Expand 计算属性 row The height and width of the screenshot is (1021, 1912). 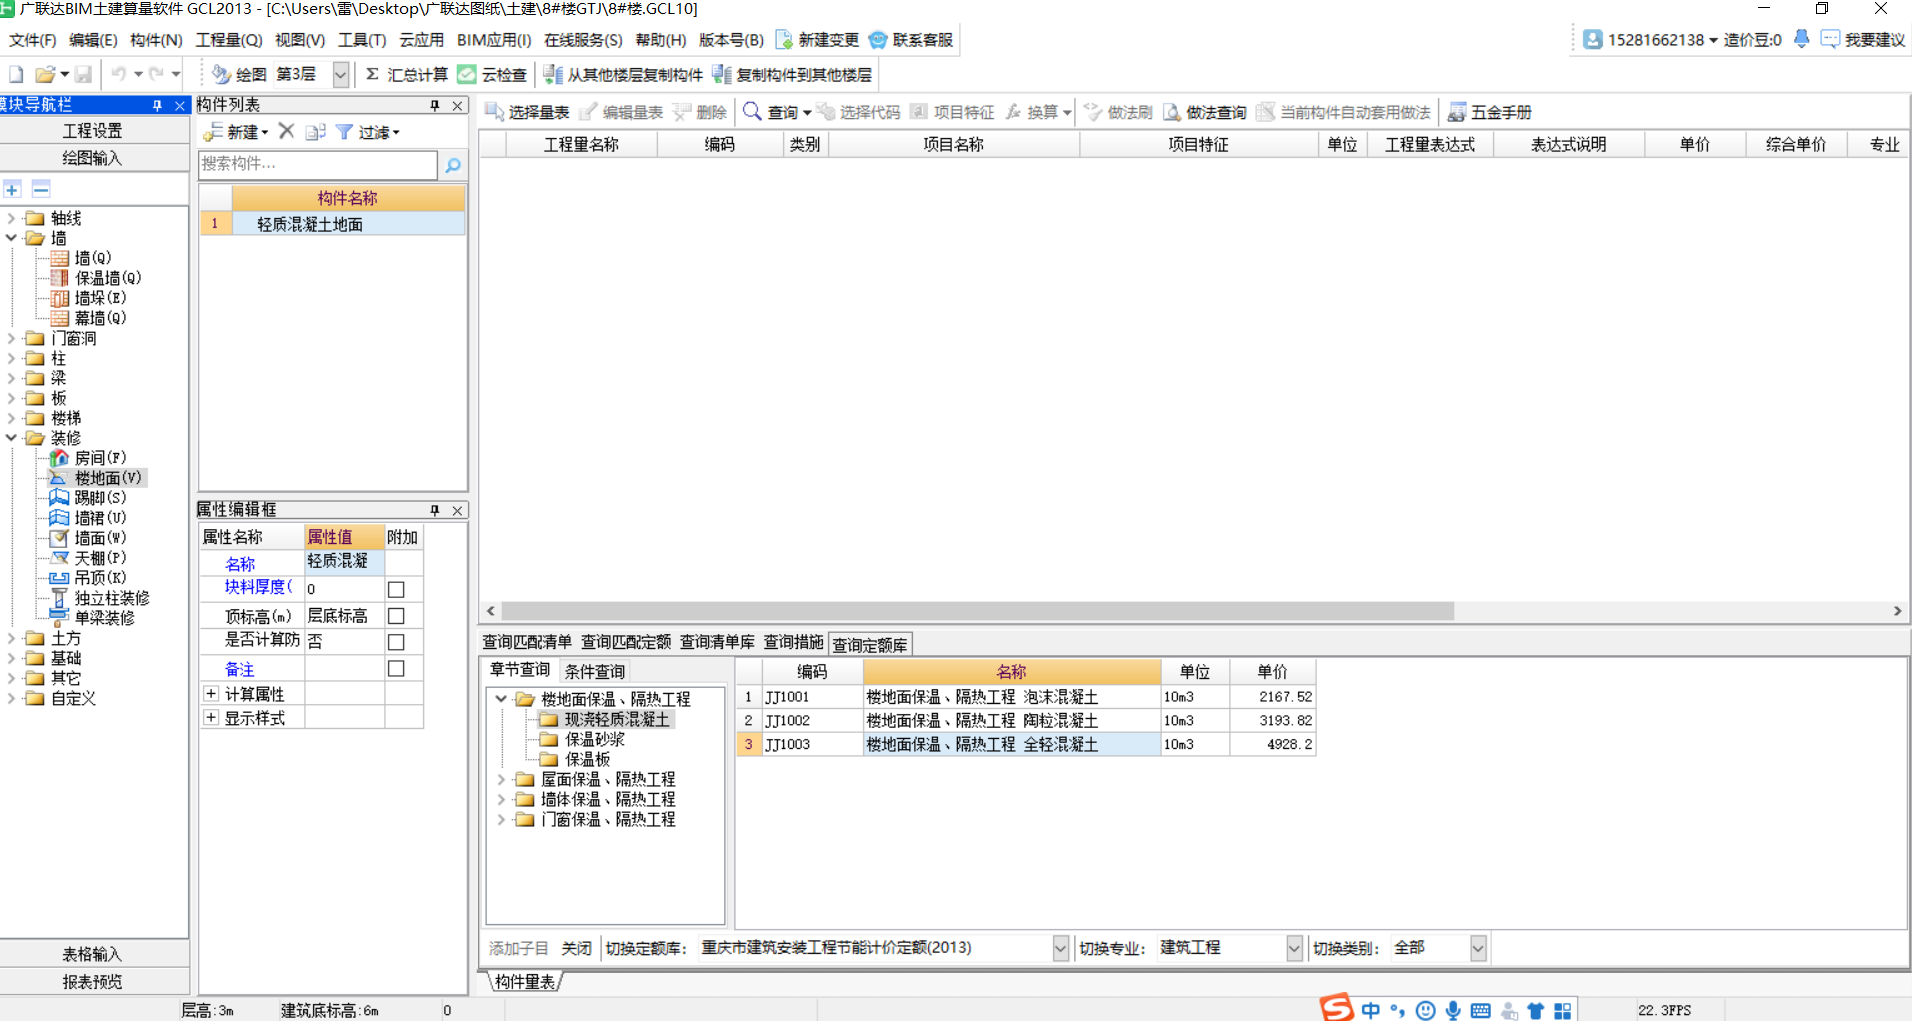(211, 693)
